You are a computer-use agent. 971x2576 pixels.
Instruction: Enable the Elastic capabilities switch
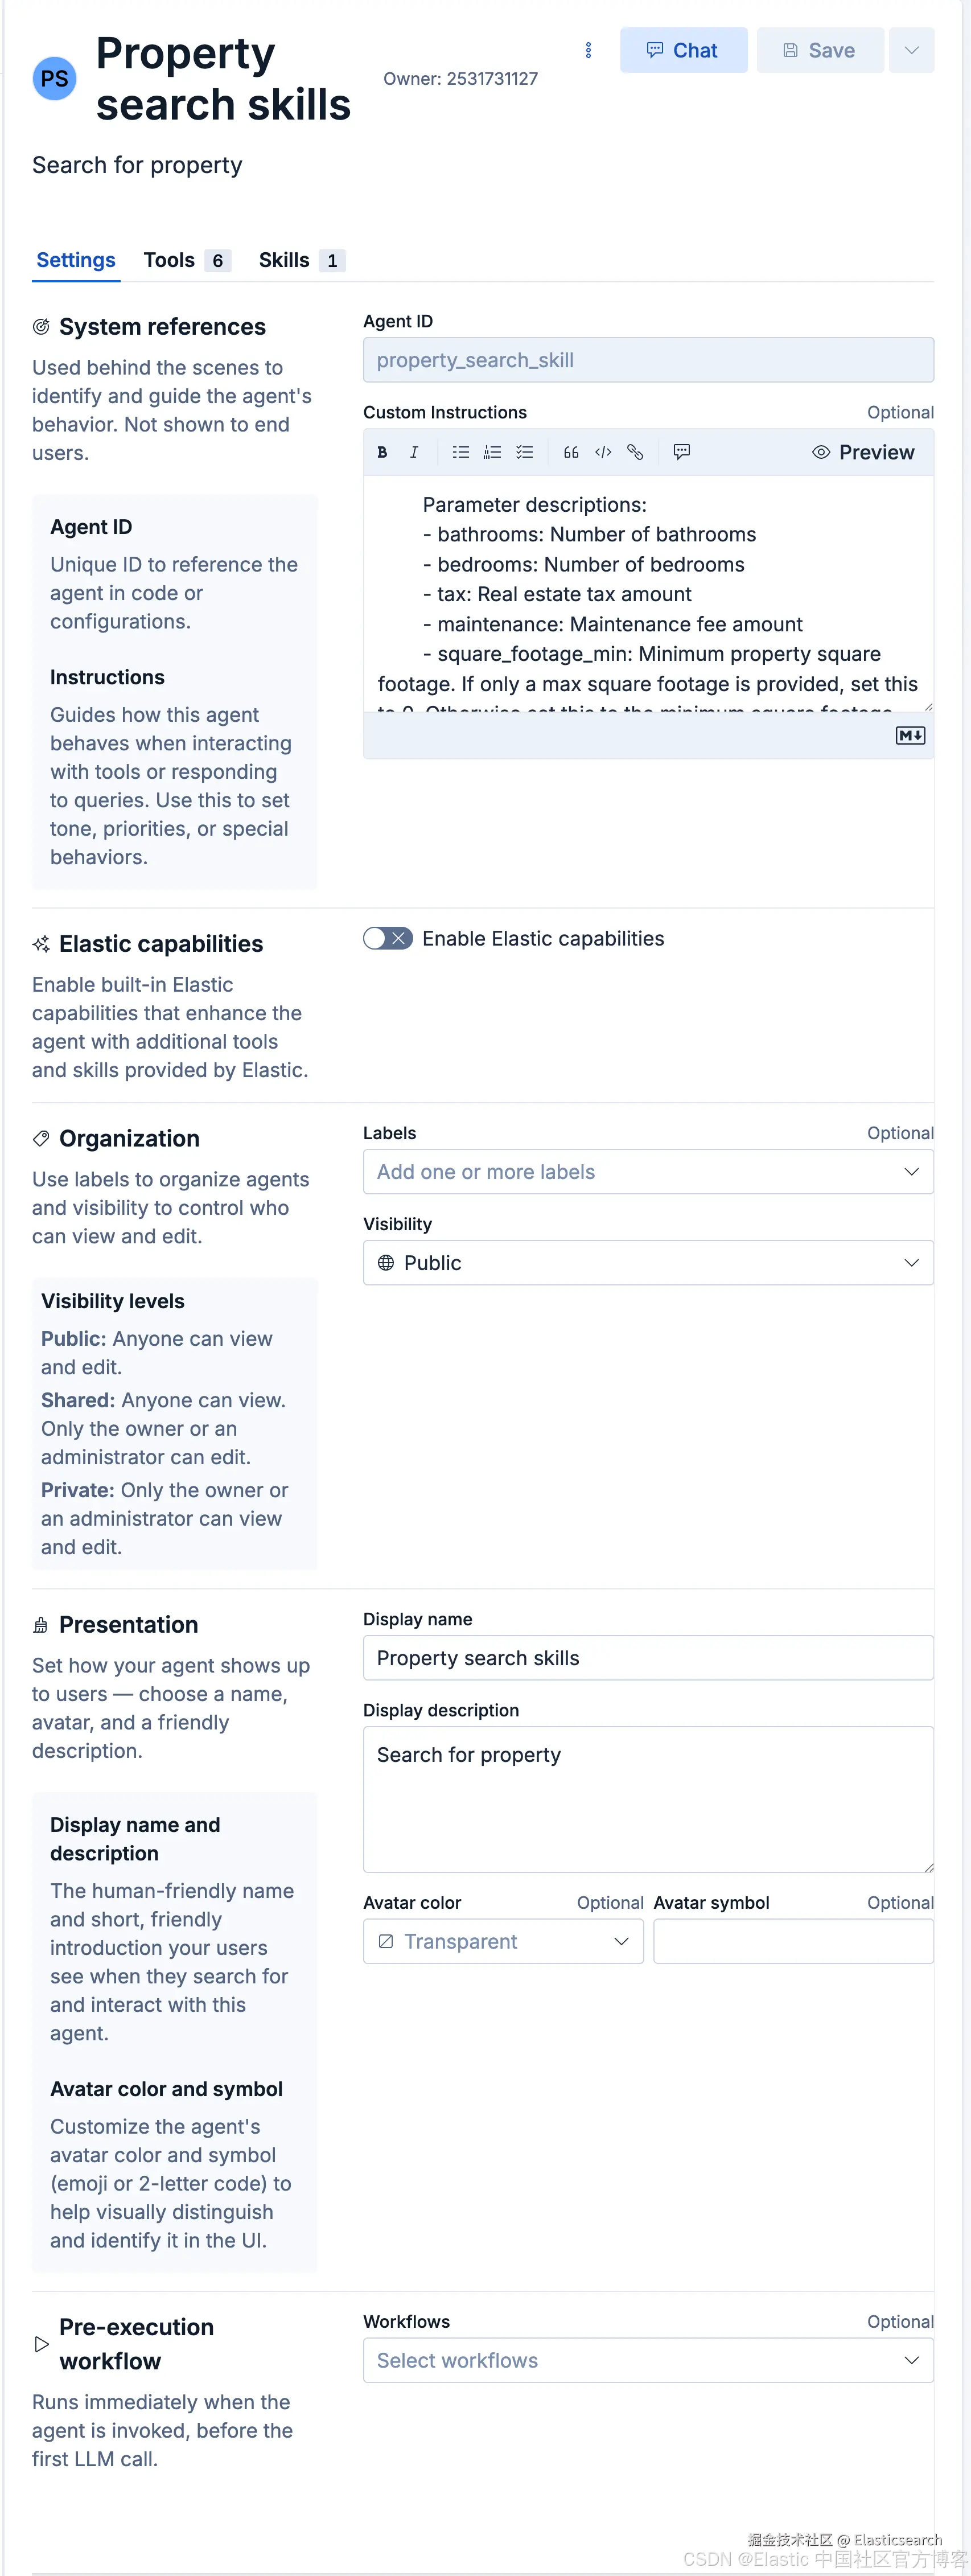[x=388, y=938]
